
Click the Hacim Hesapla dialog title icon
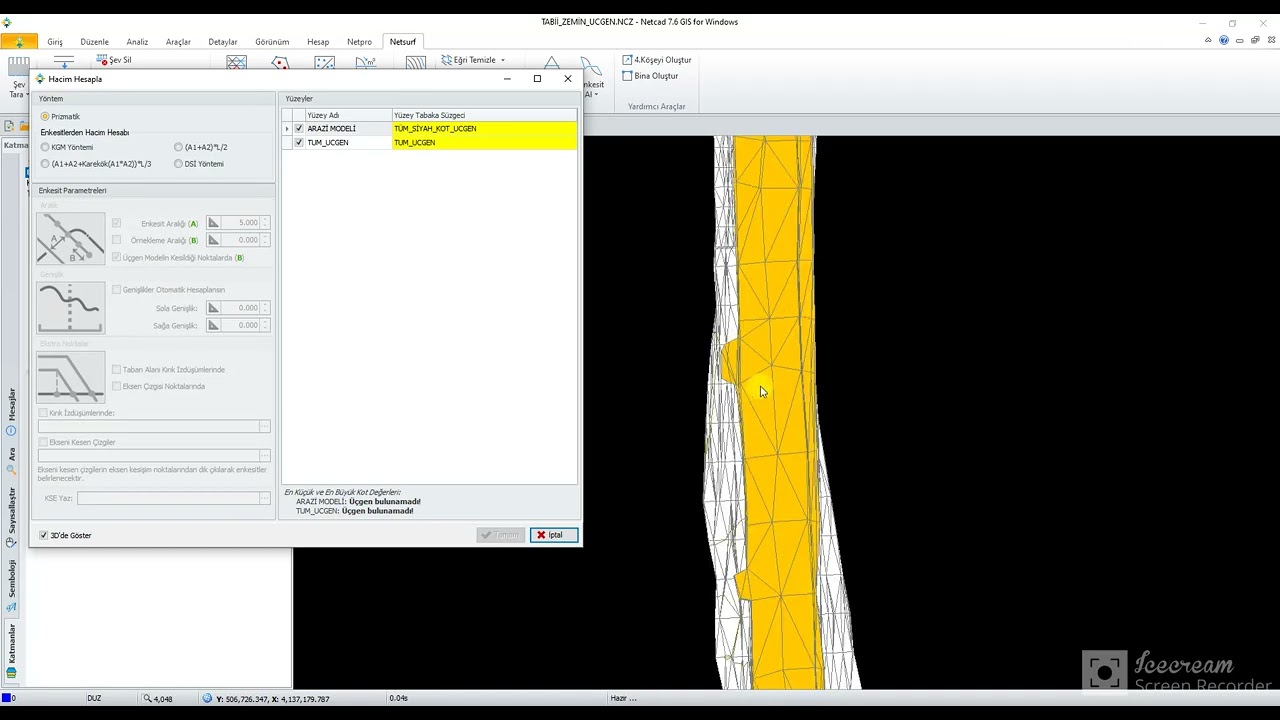coord(41,79)
